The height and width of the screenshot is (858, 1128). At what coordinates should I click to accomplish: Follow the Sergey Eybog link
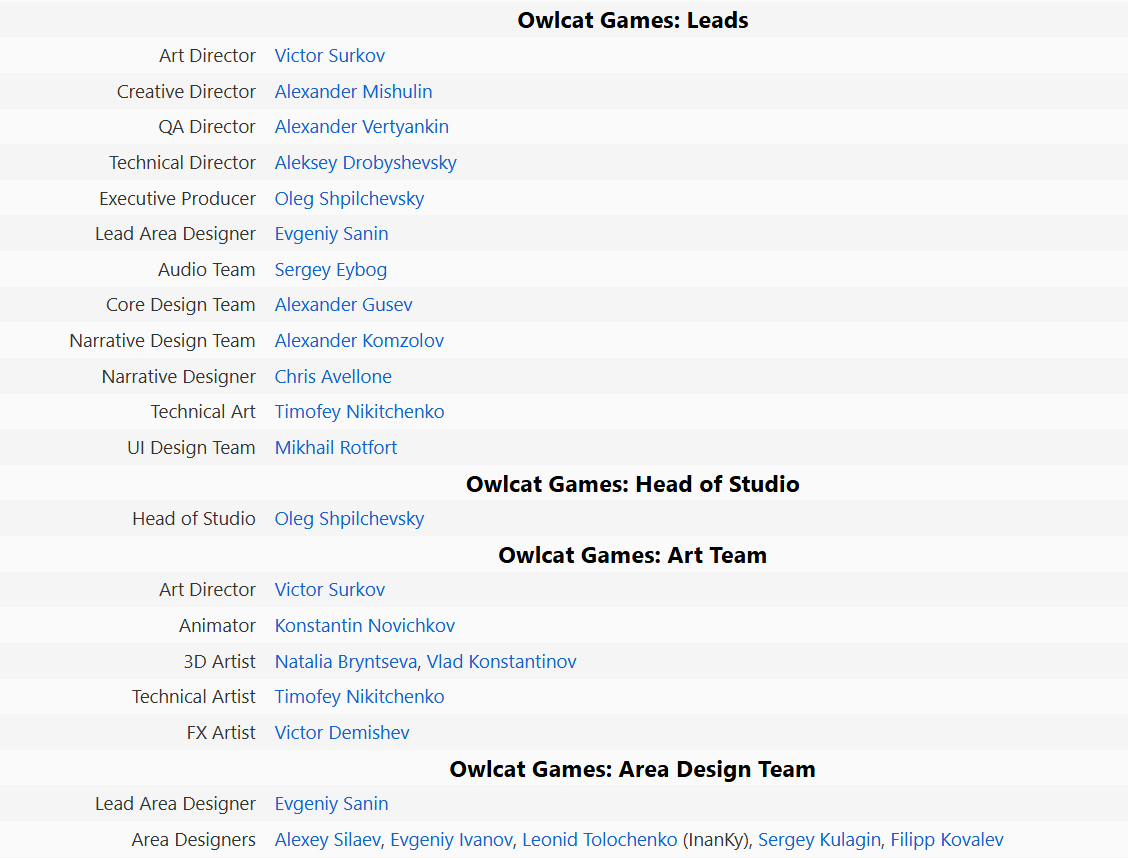331,270
